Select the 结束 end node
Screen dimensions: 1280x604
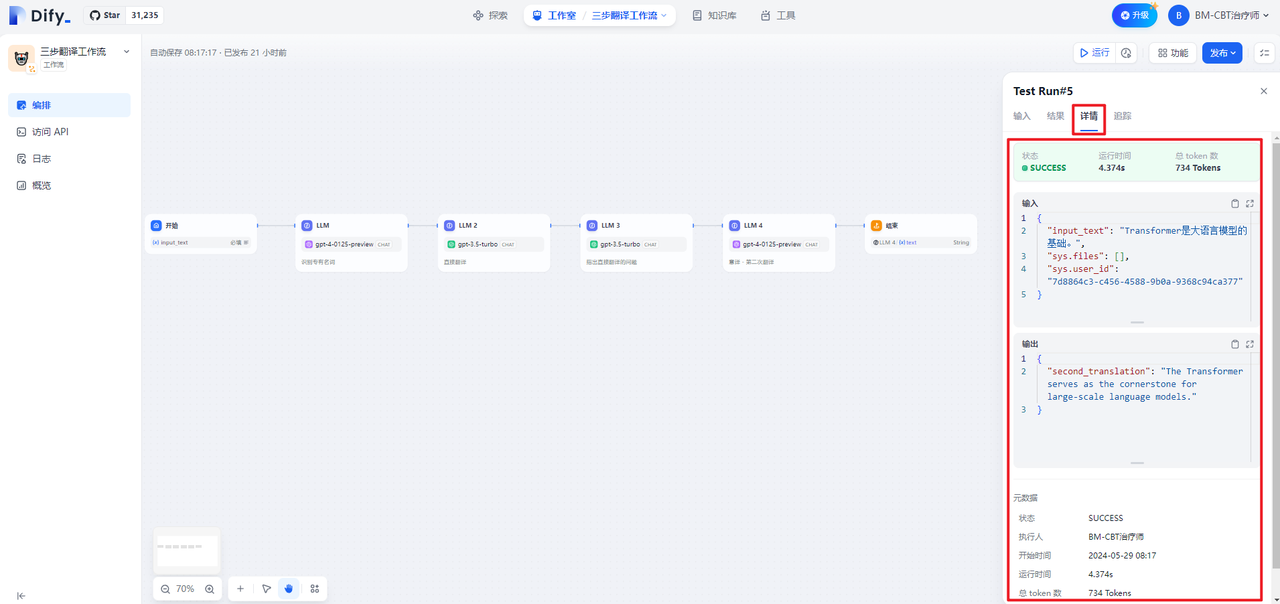click(x=921, y=233)
